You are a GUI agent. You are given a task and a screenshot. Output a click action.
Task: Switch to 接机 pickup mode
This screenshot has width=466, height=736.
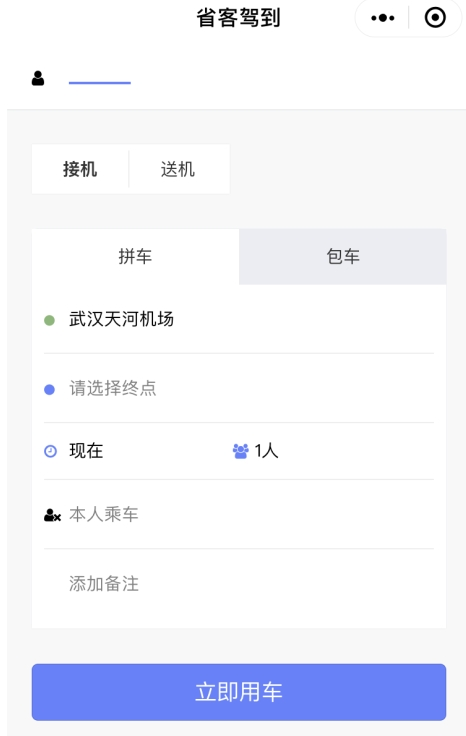point(80,169)
